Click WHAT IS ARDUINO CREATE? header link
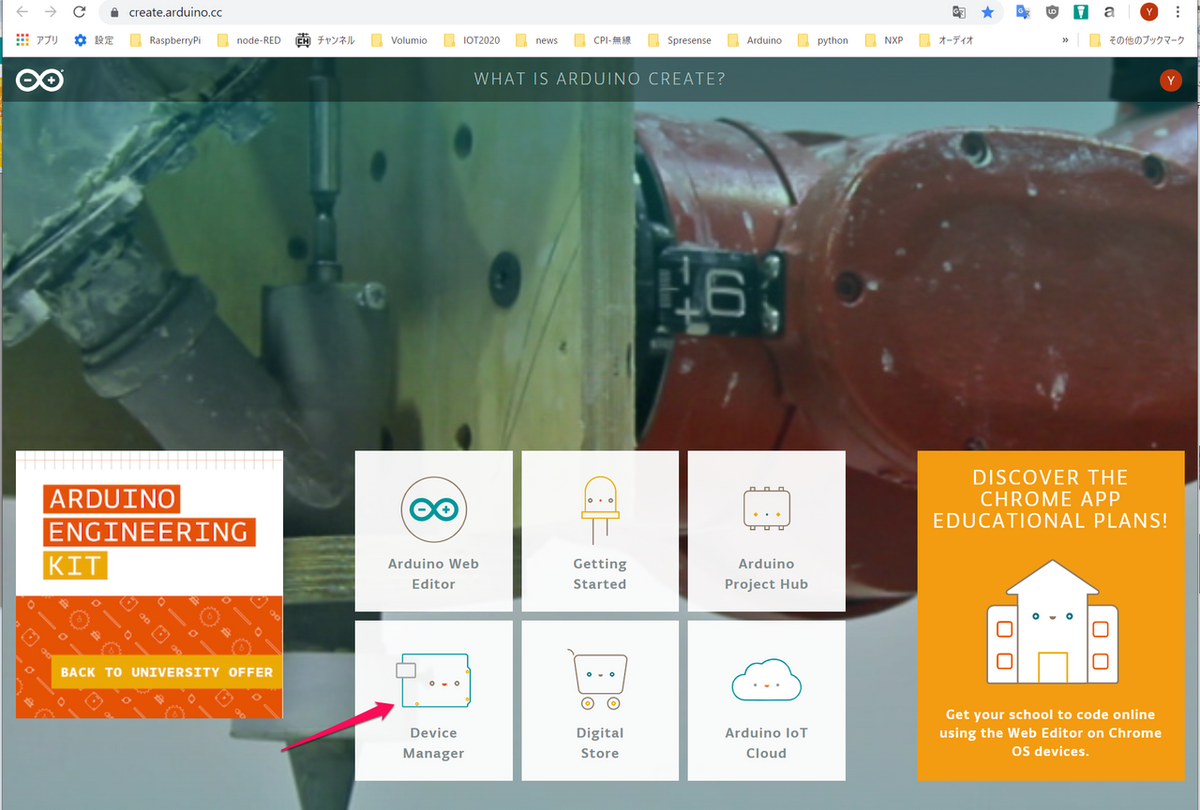The width and height of the screenshot is (1200, 810). [600, 79]
